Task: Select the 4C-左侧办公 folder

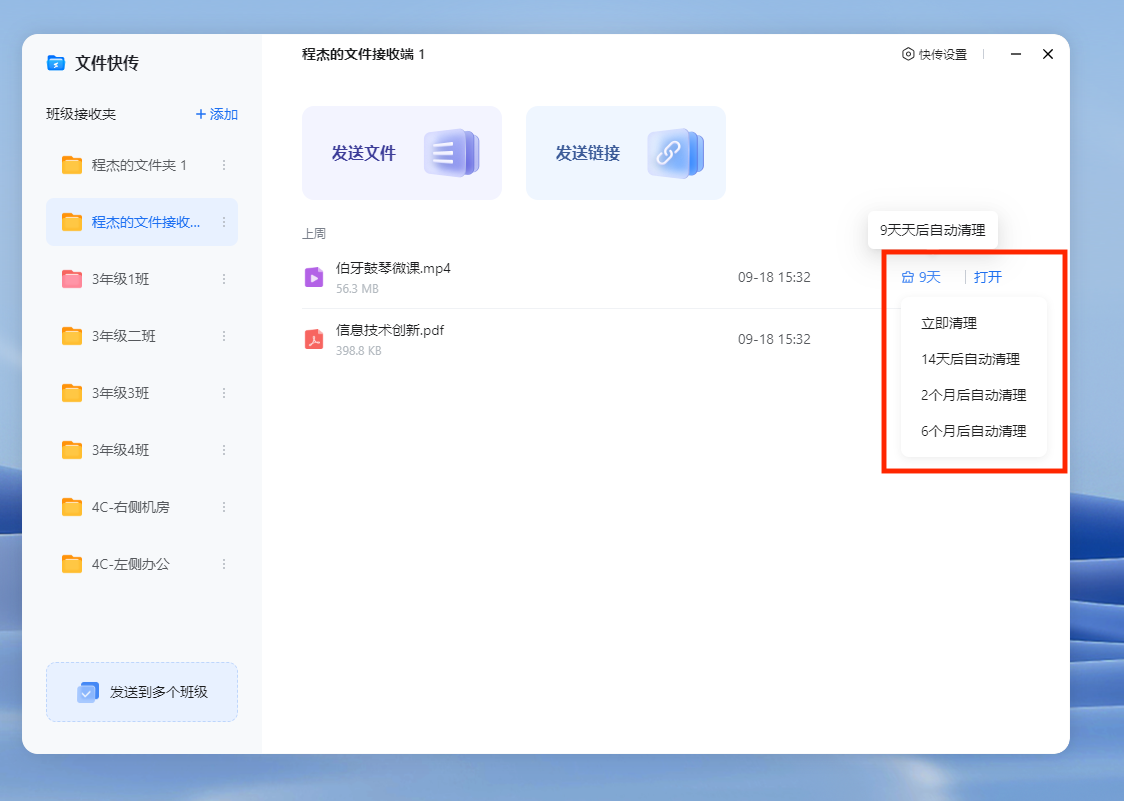Action: pyautogui.click(x=142, y=564)
